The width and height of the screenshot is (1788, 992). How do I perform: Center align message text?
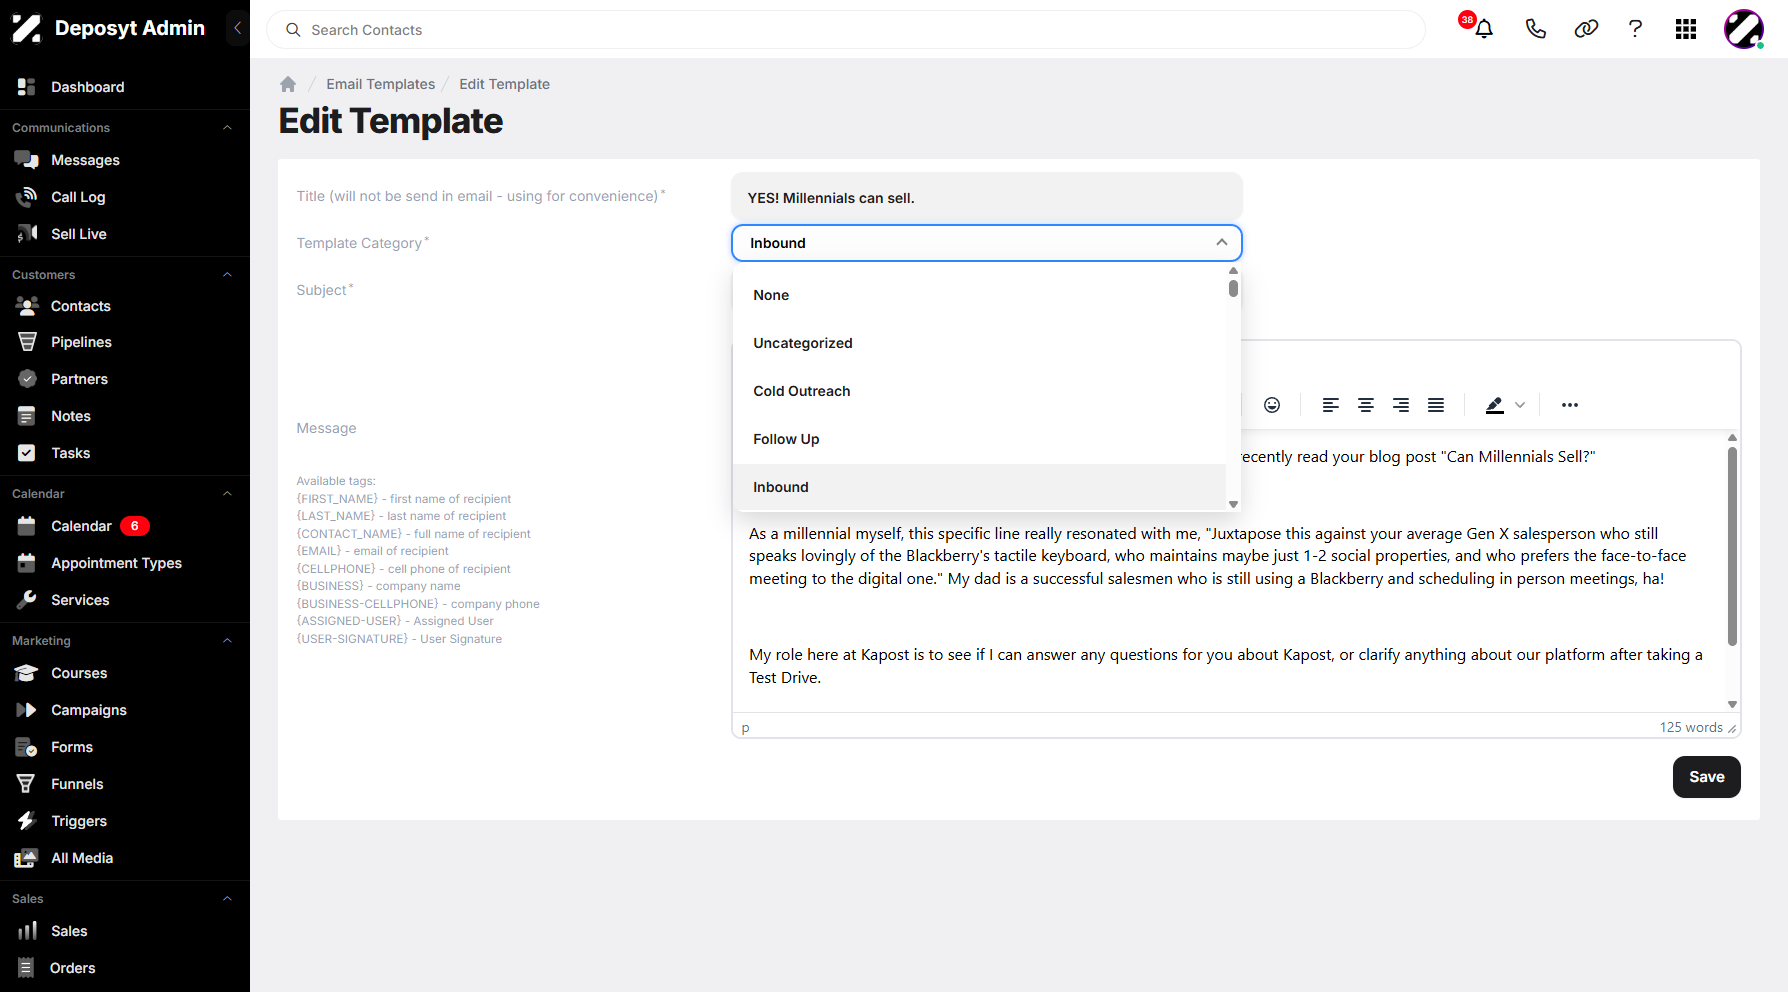1365,405
